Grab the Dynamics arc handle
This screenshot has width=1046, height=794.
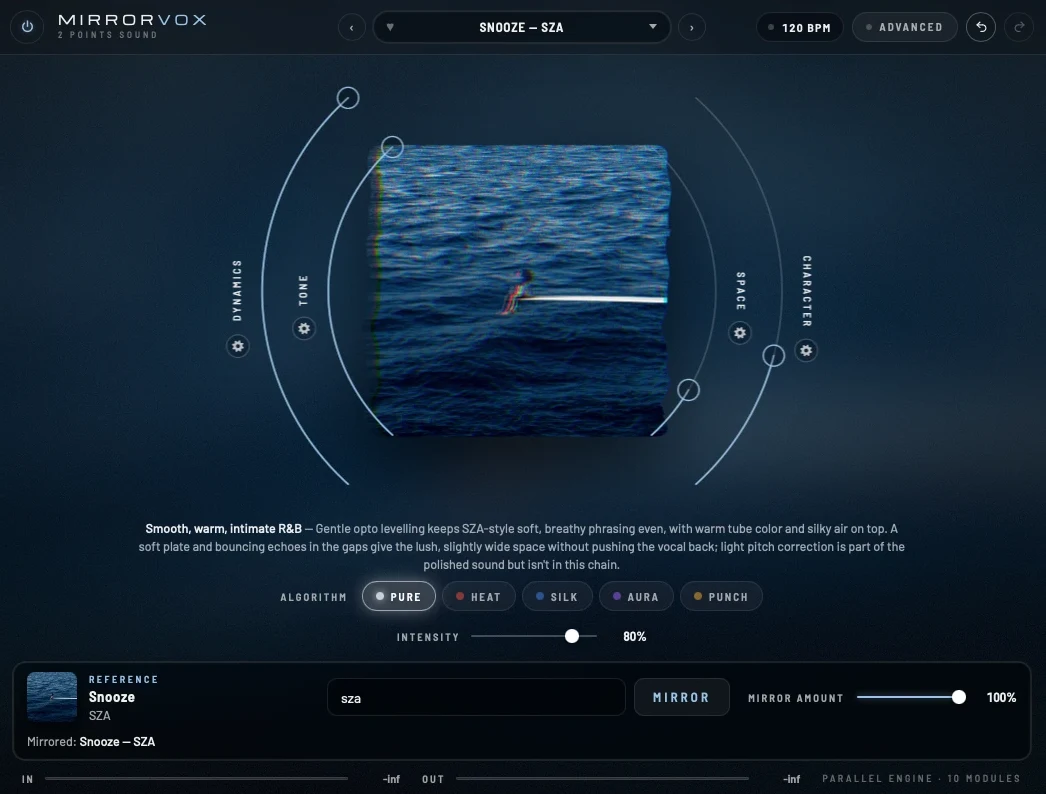(x=348, y=98)
